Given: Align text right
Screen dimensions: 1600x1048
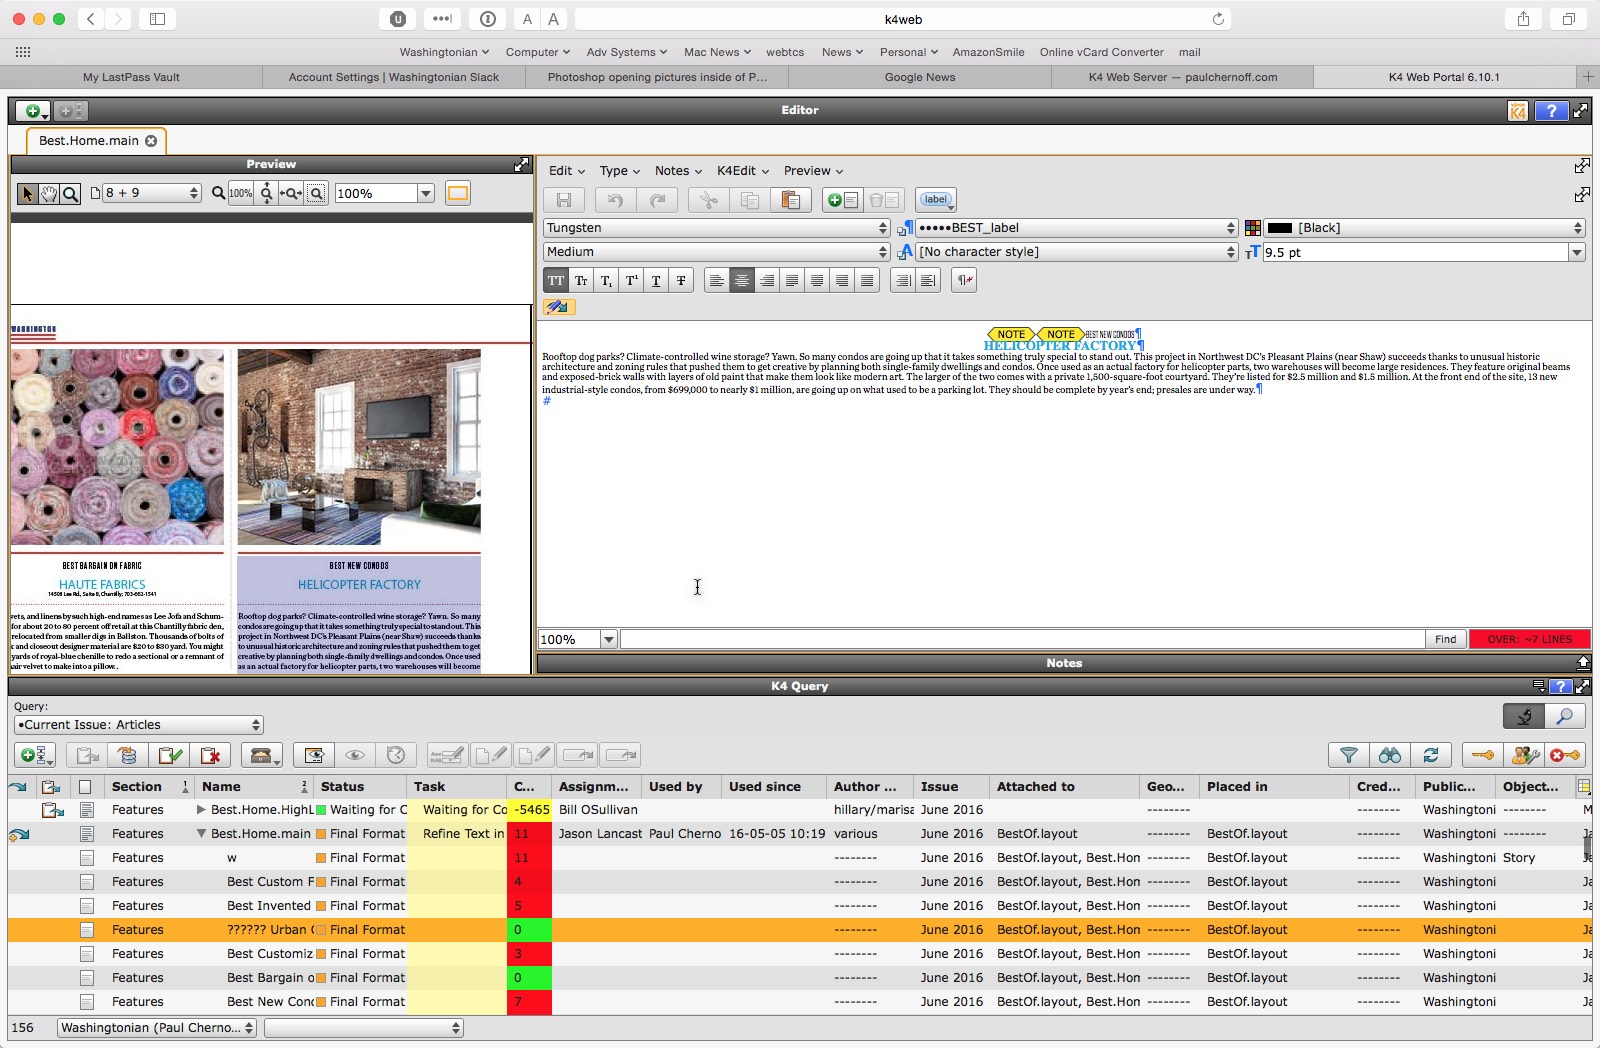Looking at the screenshot, I should (x=767, y=281).
